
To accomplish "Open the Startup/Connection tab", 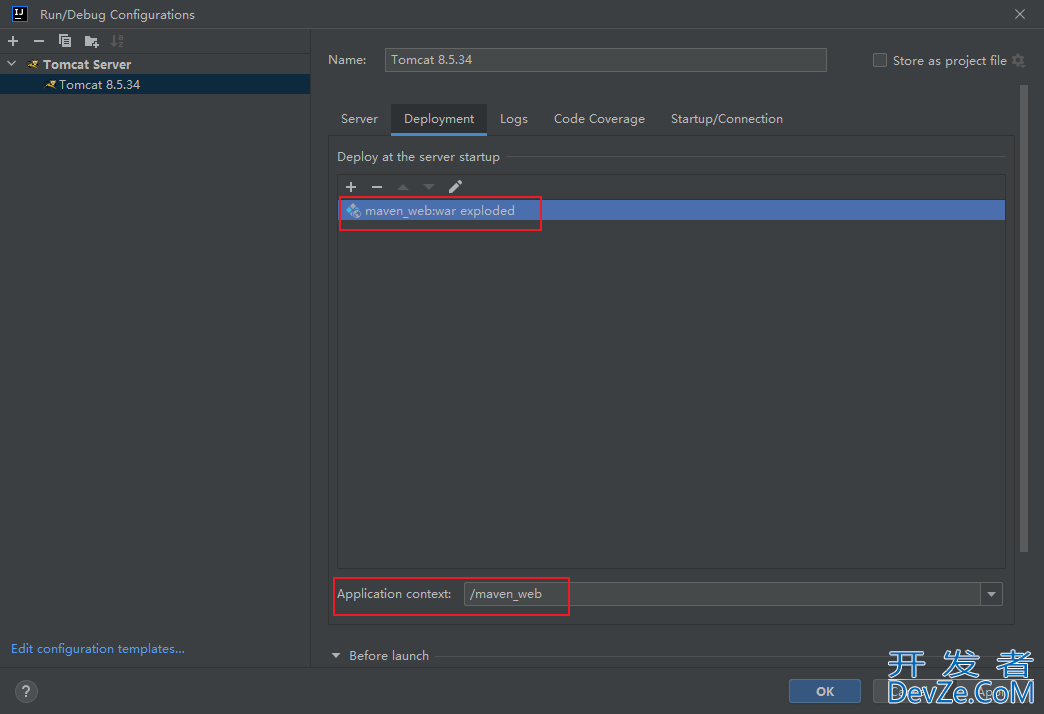I will coord(726,119).
